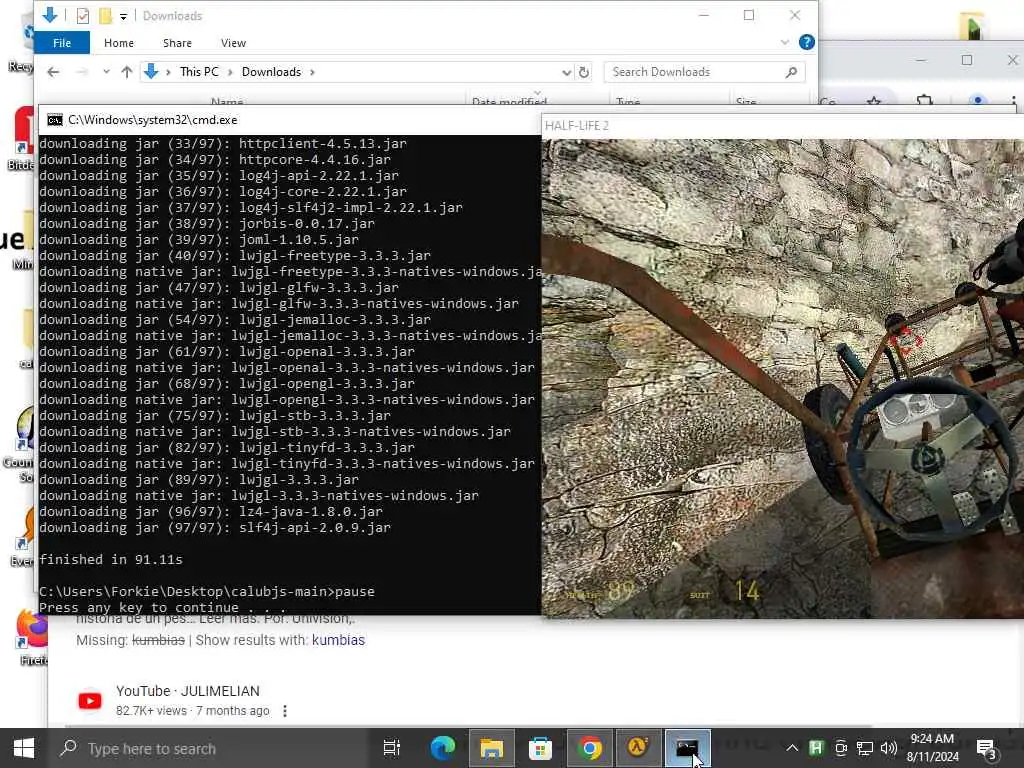Open the volume control tray icon
This screenshot has width=1024, height=768.
pos(888,748)
